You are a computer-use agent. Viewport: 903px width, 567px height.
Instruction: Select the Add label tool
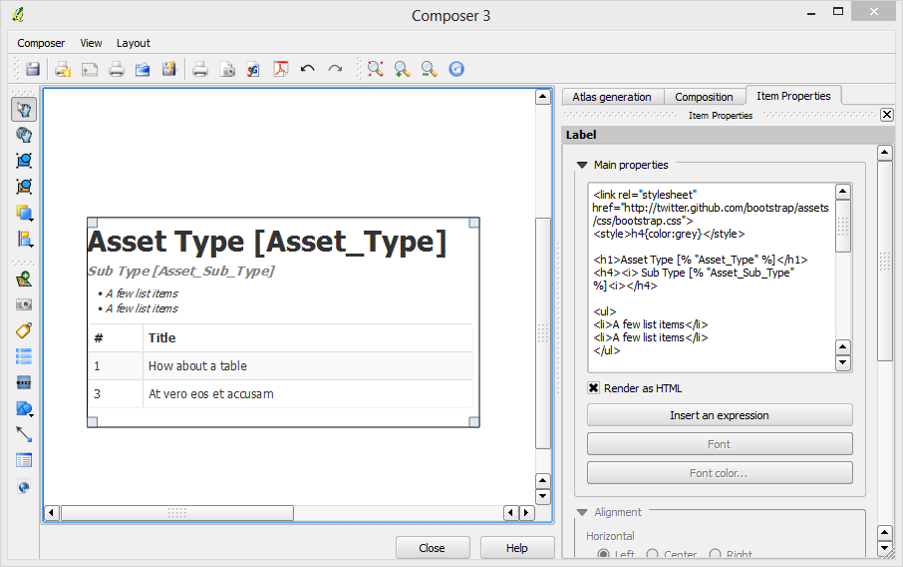click(x=24, y=330)
